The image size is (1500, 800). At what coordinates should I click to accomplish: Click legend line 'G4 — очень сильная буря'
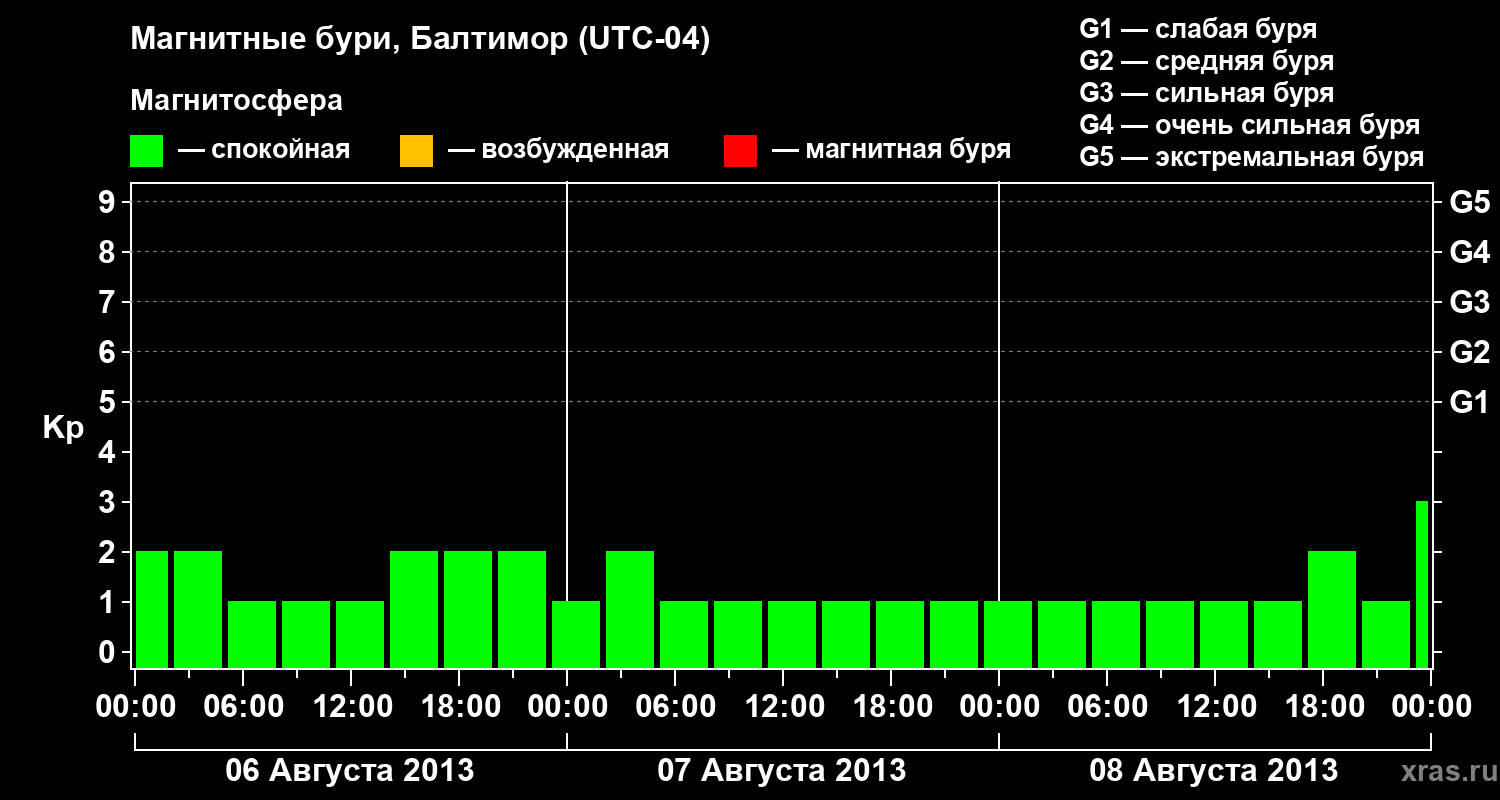[x=1250, y=125]
